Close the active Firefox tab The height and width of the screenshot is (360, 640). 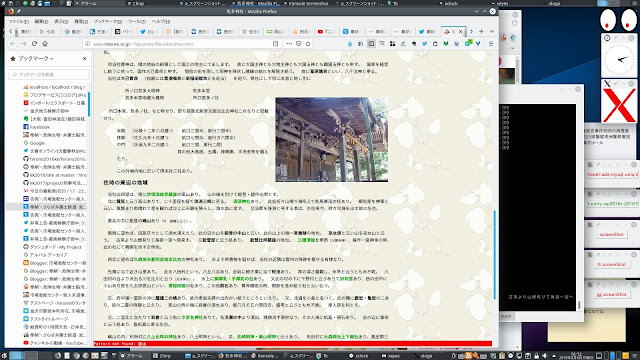tap(461, 31)
